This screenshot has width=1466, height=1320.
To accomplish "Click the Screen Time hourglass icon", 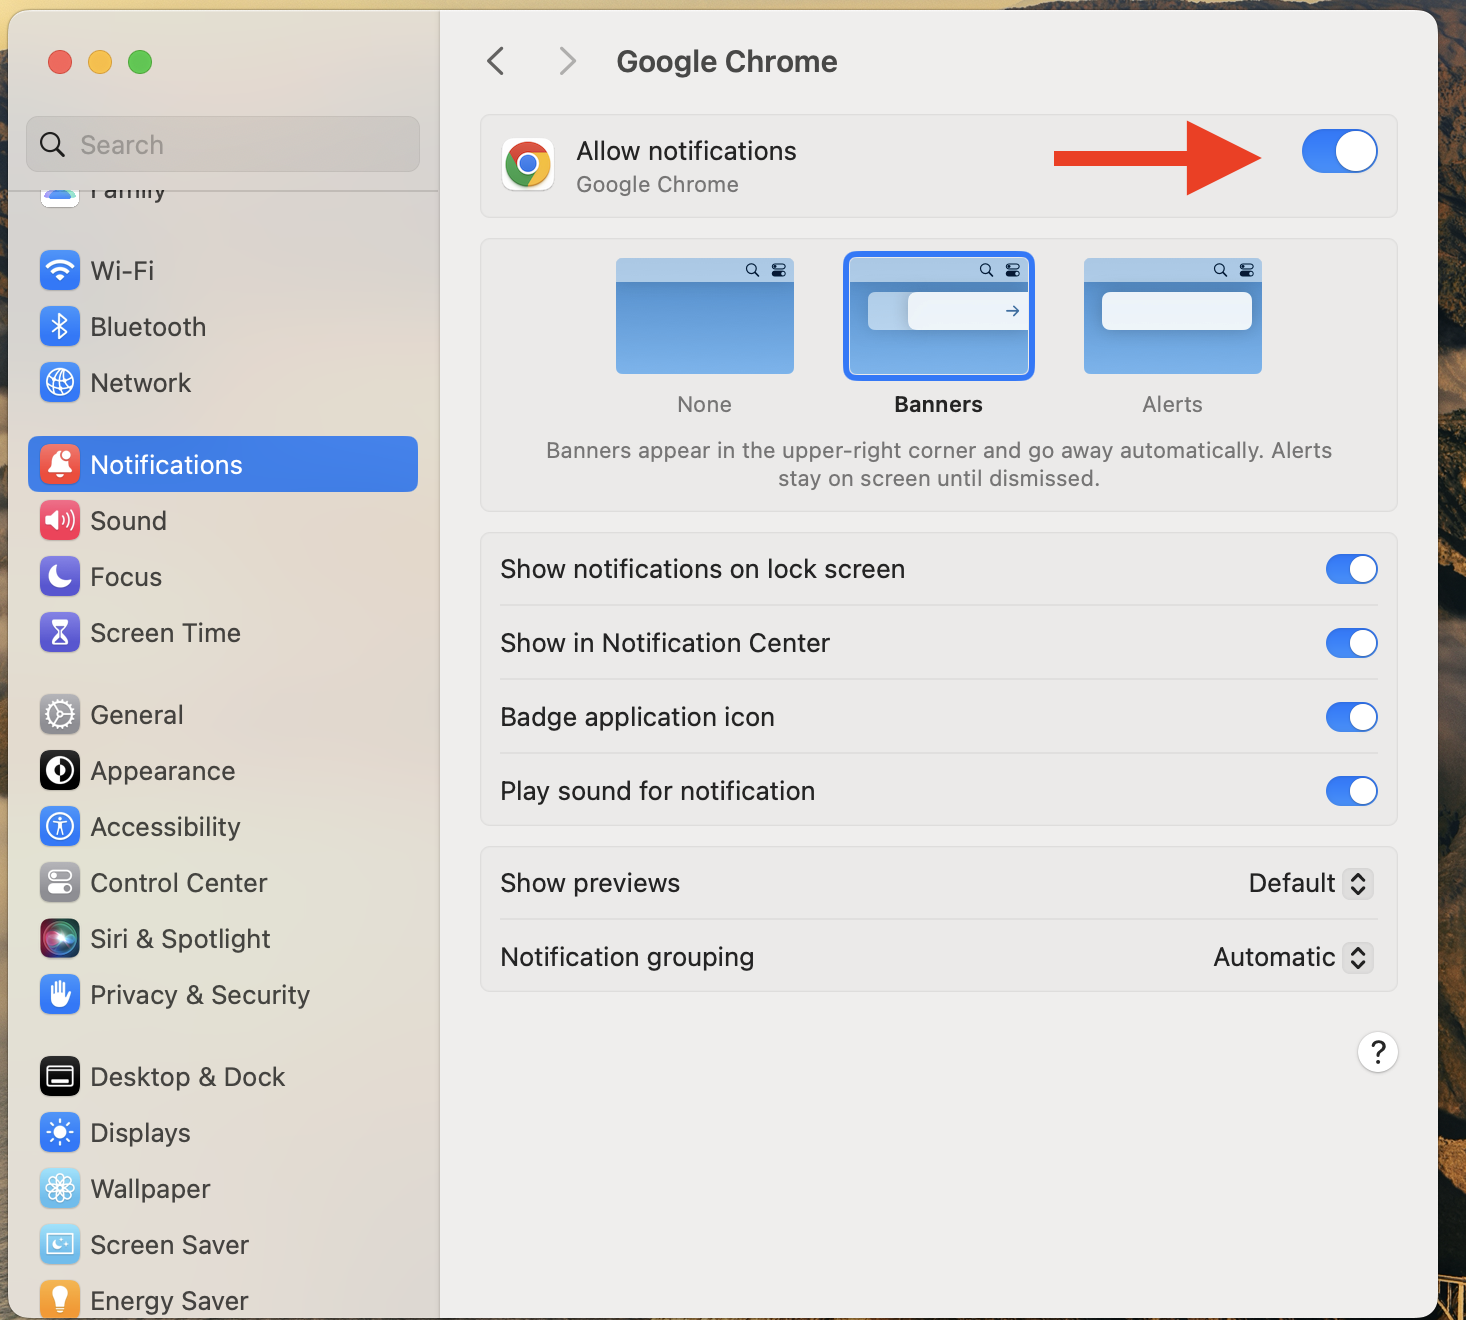I will point(60,632).
